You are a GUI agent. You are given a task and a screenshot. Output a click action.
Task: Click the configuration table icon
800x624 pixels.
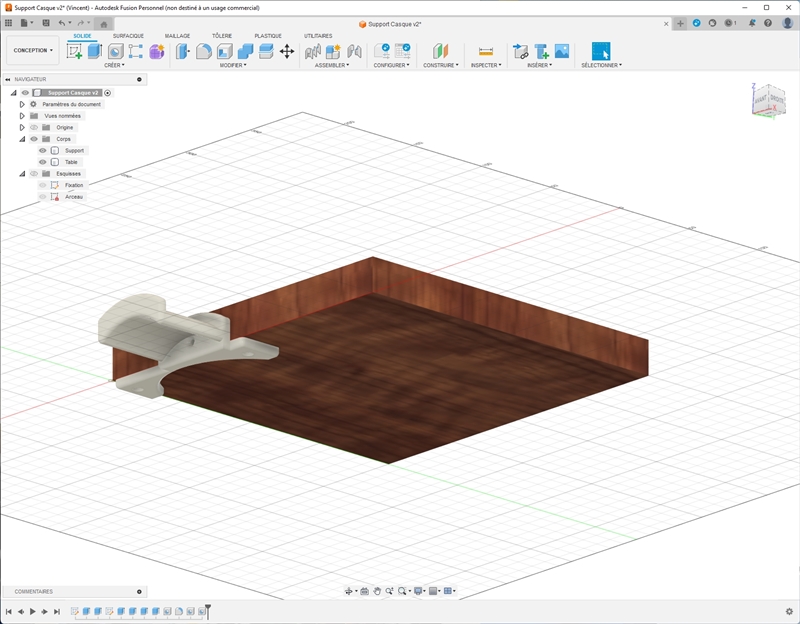point(403,51)
